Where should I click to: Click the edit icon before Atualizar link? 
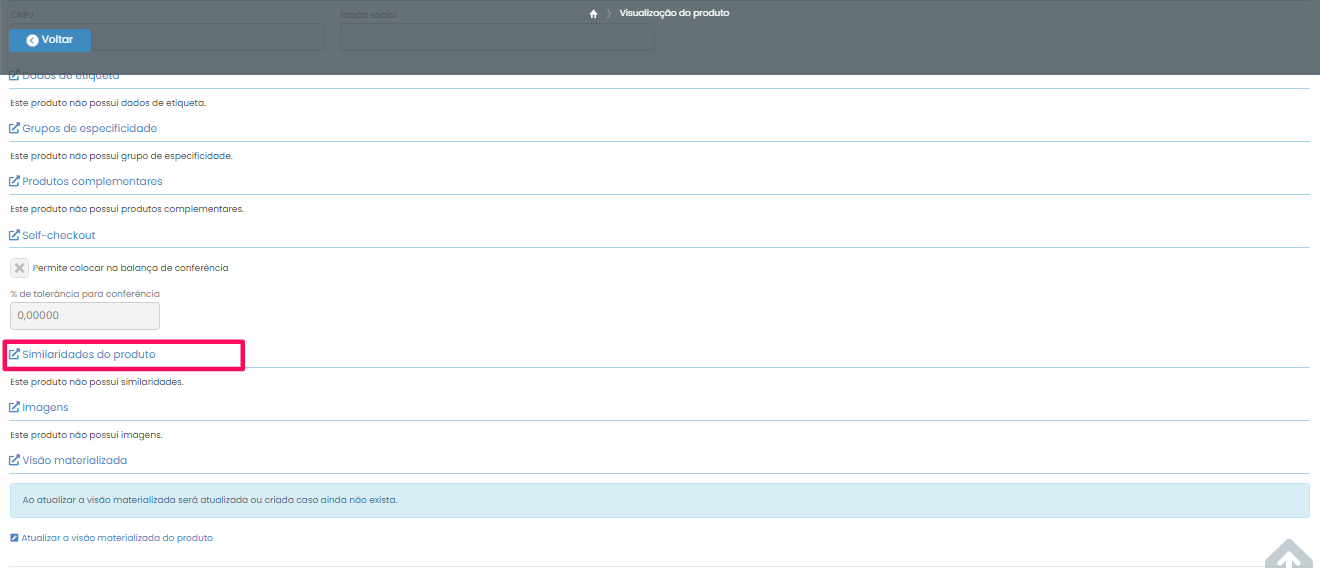tap(14, 538)
